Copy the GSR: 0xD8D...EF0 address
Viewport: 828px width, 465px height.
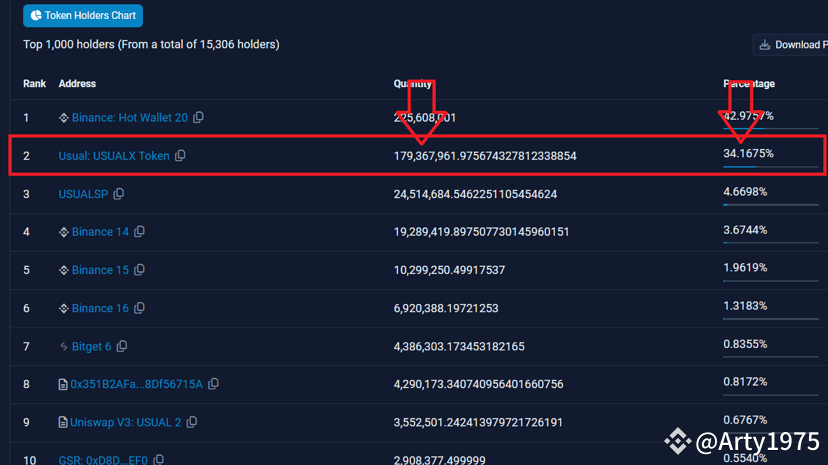(158, 460)
